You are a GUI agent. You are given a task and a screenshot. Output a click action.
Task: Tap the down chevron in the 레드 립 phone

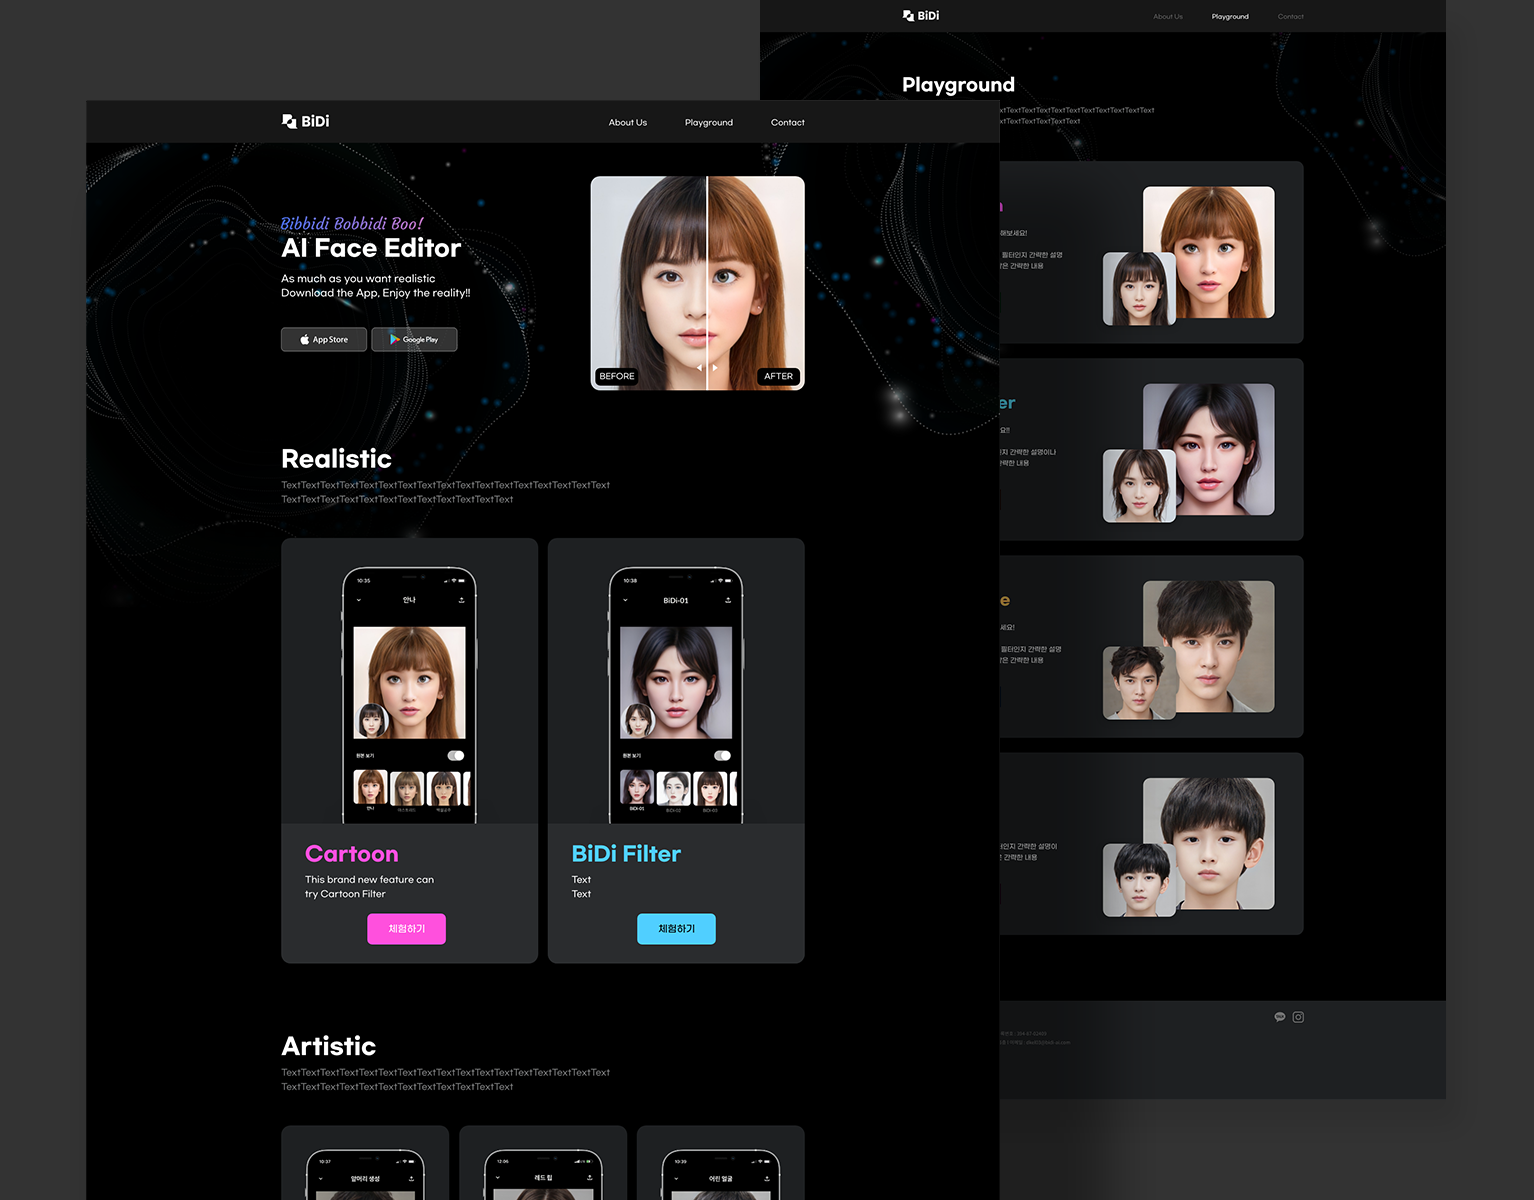(498, 1178)
